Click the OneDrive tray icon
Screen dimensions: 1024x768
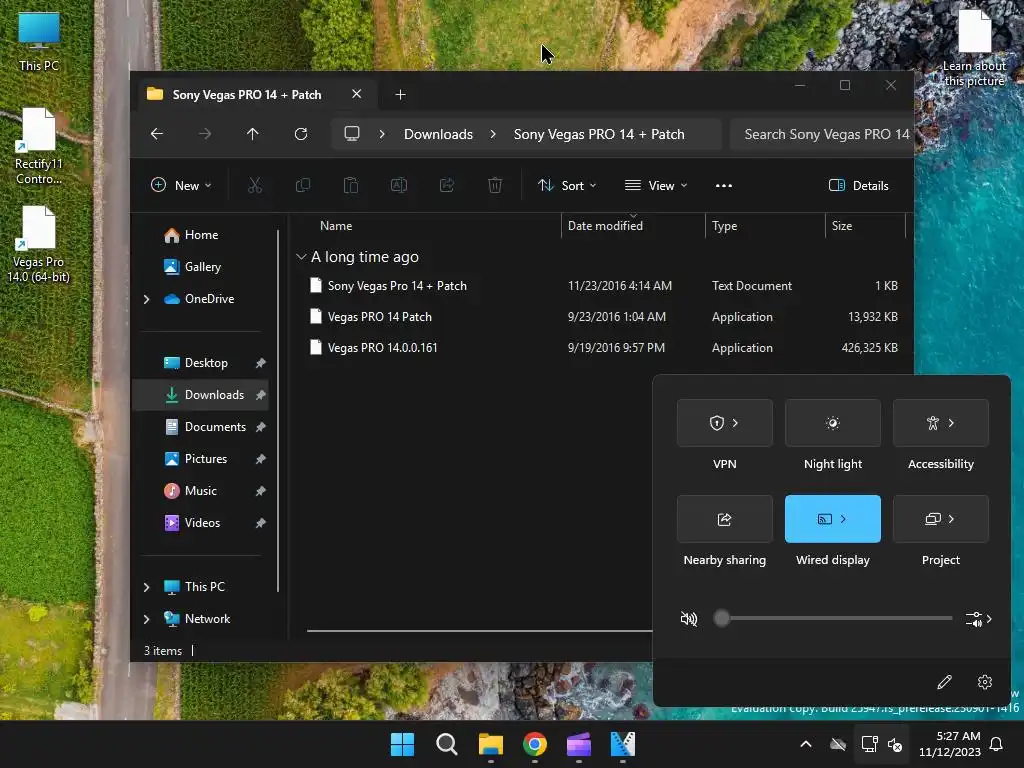(x=838, y=744)
